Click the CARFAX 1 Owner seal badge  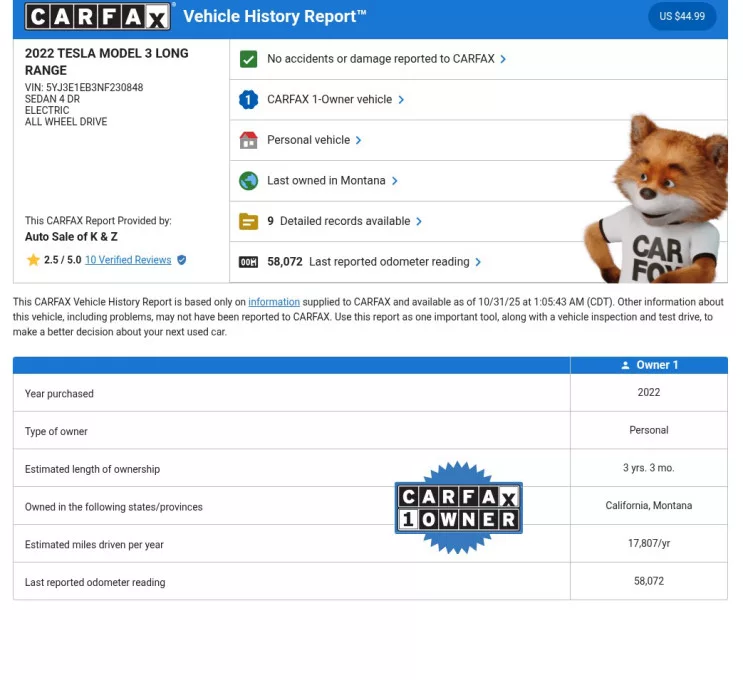459,508
